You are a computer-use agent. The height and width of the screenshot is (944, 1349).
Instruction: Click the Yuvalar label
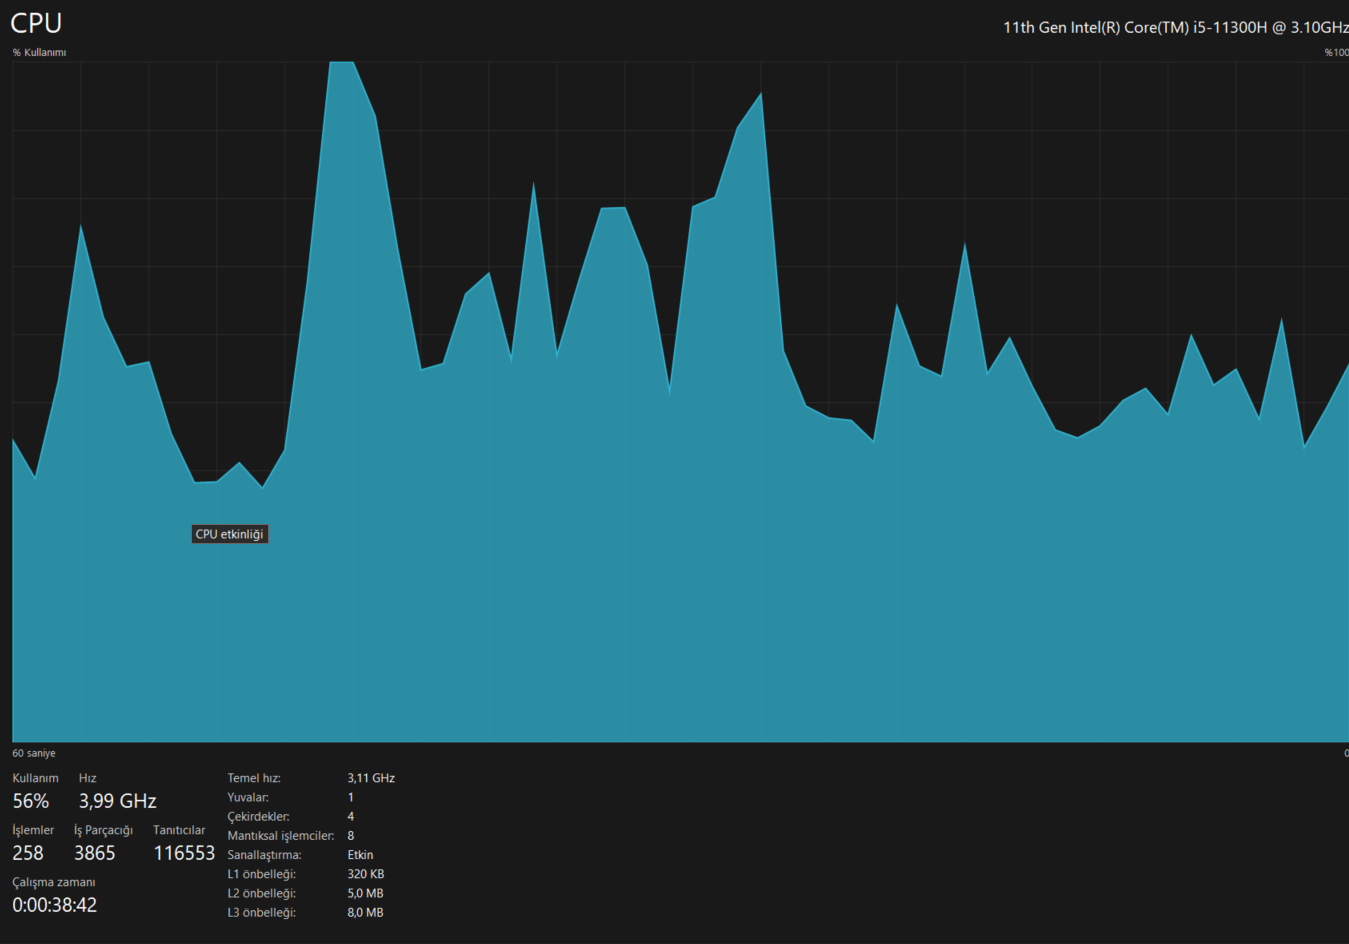(x=248, y=797)
